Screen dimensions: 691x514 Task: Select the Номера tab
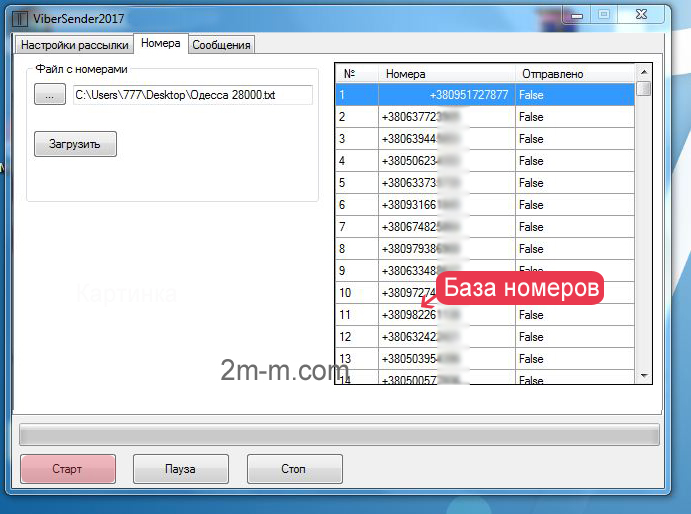point(161,44)
